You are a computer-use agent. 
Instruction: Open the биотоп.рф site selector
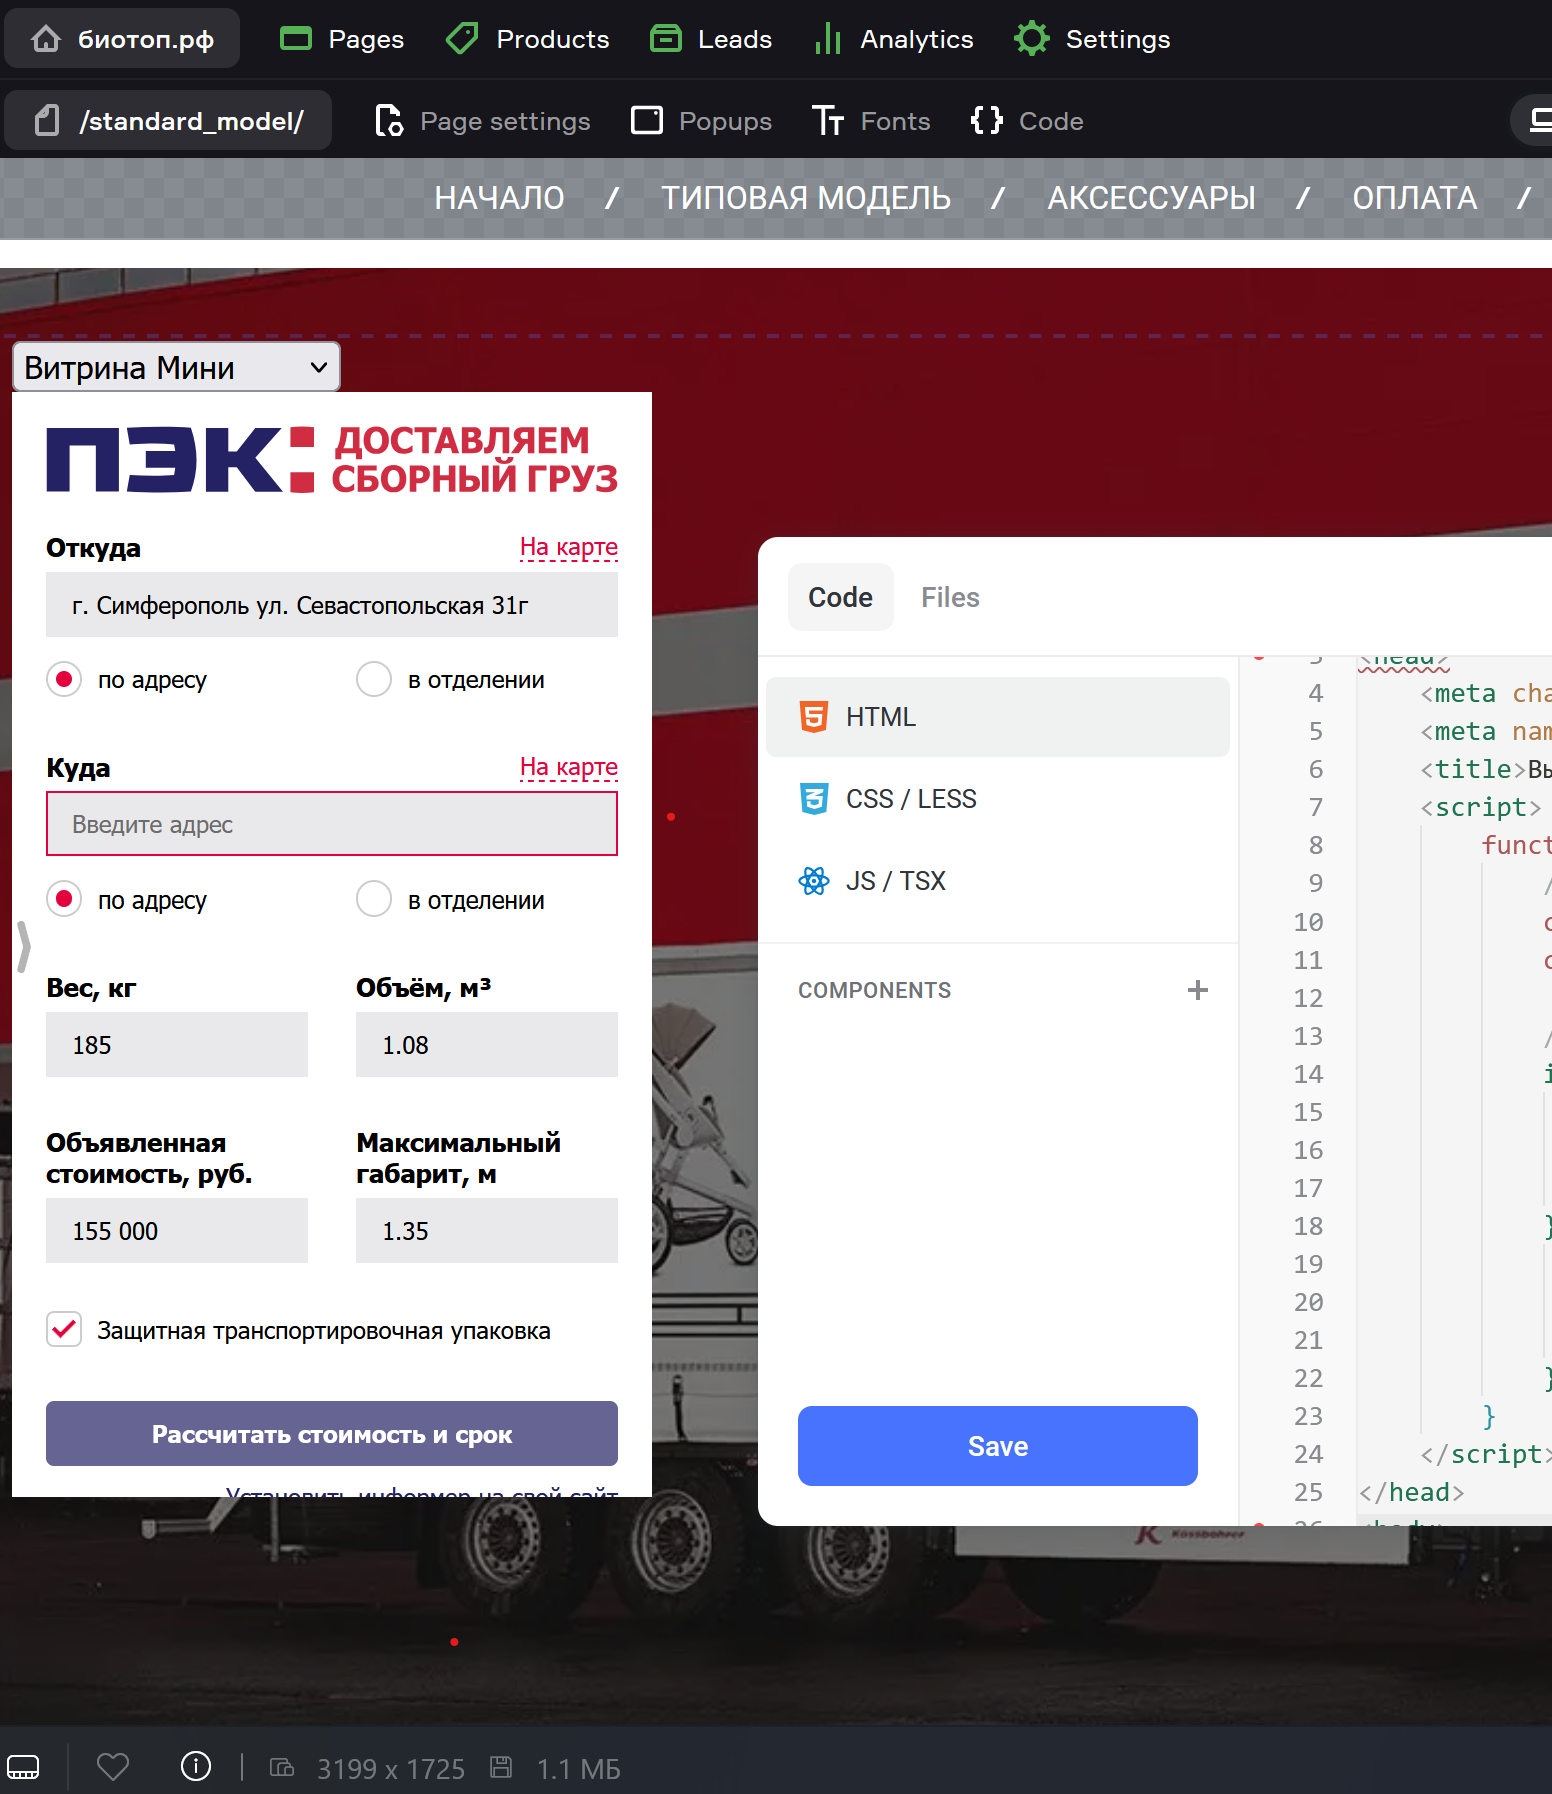click(122, 39)
